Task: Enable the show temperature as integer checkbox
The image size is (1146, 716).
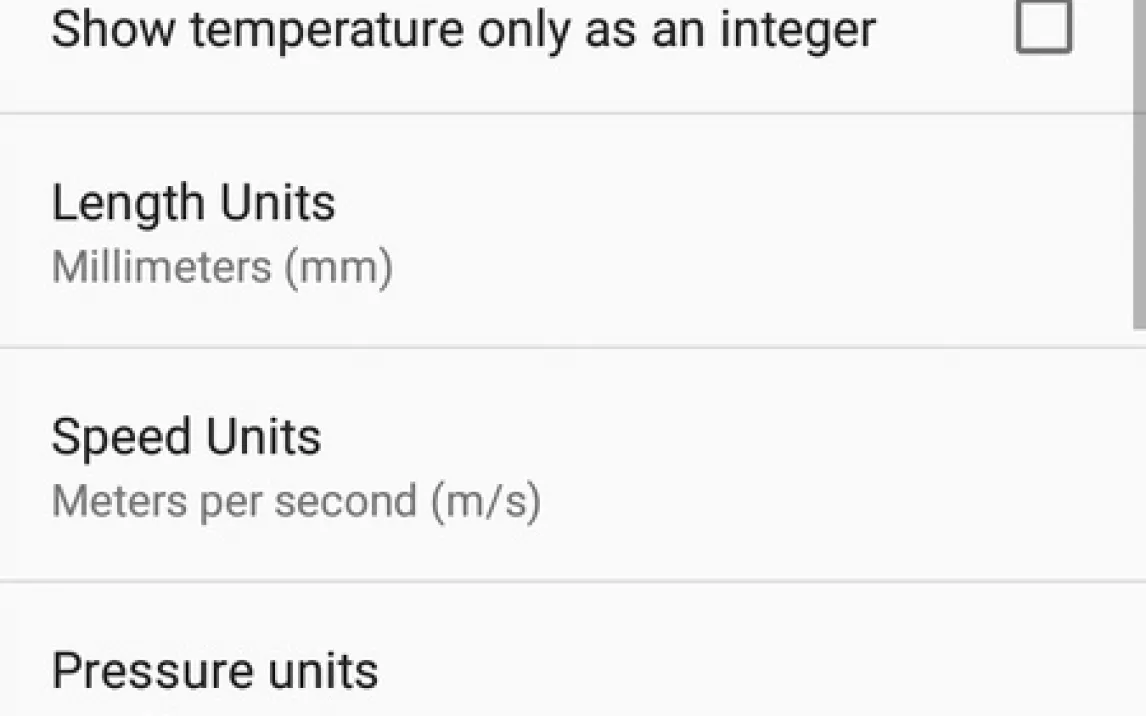Action: point(1044,27)
